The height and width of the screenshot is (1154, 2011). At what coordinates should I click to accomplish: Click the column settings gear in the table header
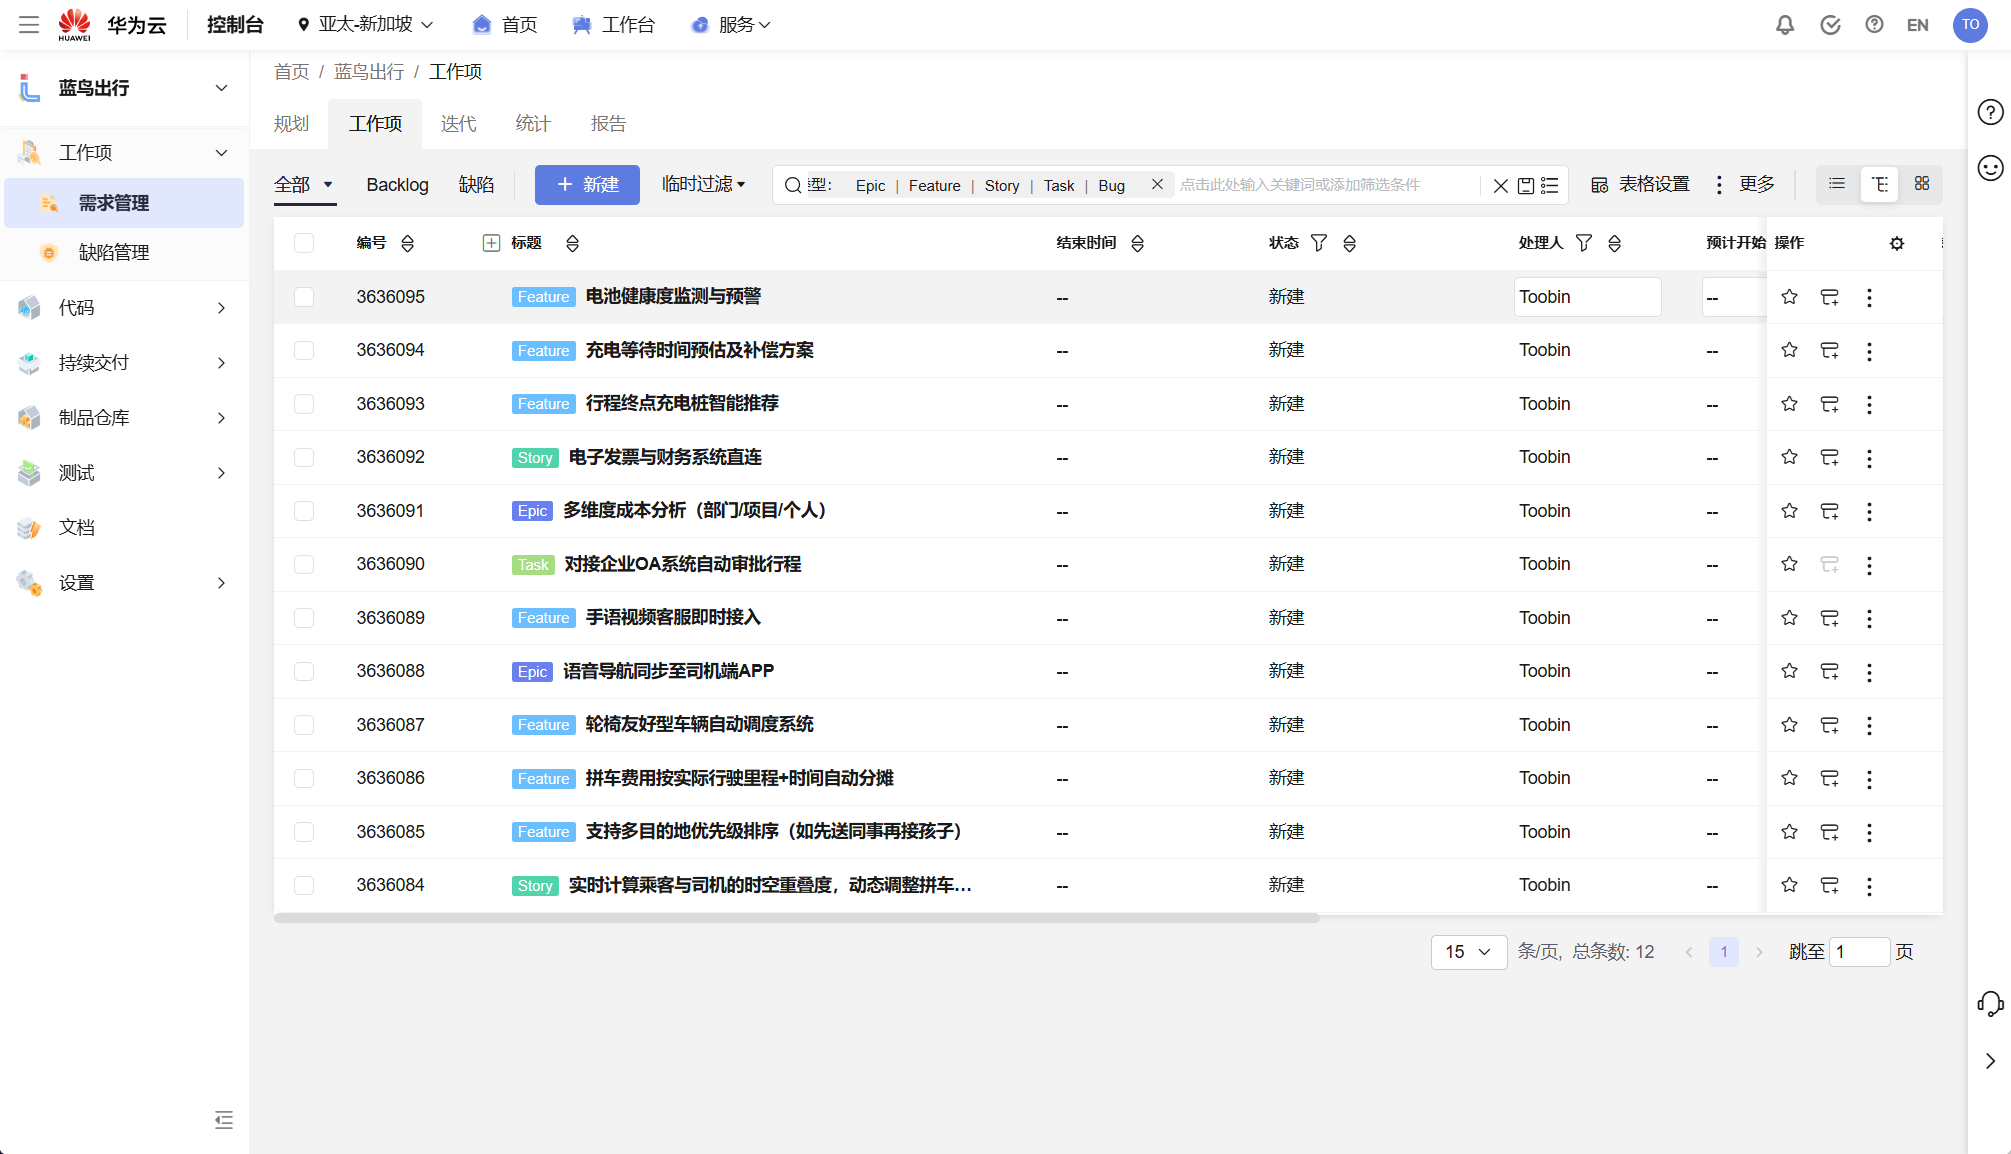(x=1897, y=243)
